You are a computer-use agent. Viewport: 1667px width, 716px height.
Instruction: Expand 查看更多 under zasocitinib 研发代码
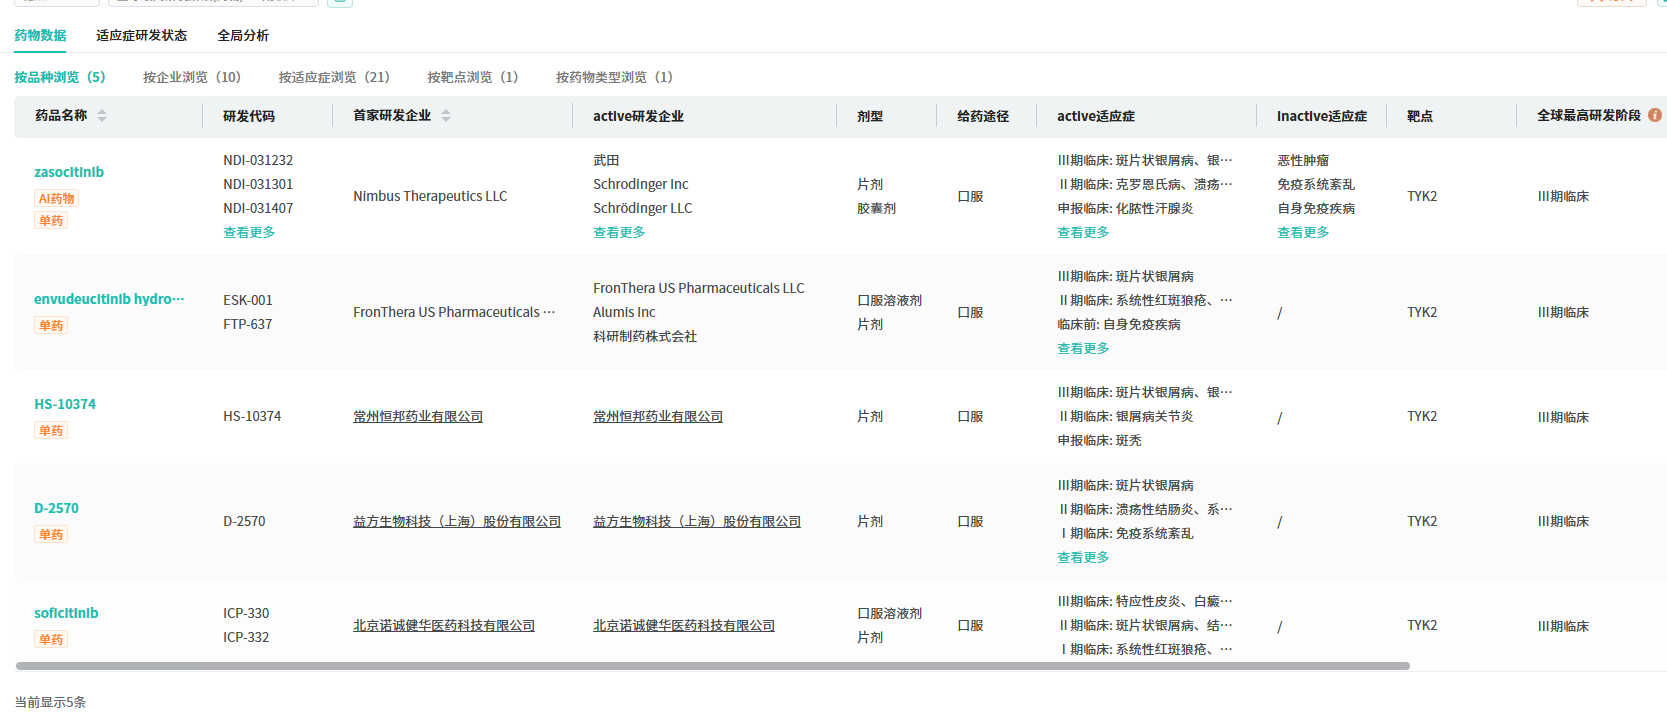249,233
